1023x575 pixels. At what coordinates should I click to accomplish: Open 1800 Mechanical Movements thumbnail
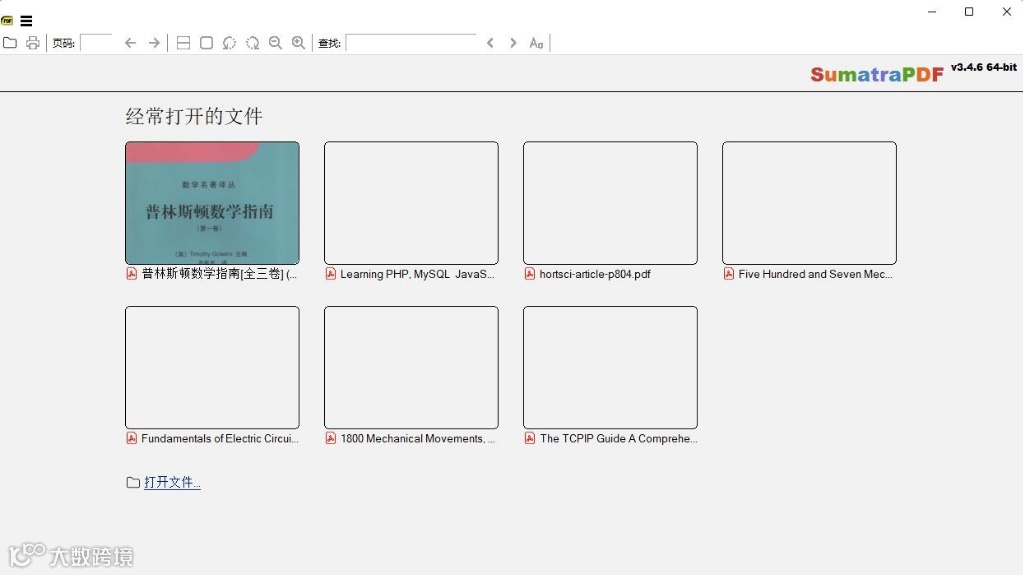pos(411,367)
